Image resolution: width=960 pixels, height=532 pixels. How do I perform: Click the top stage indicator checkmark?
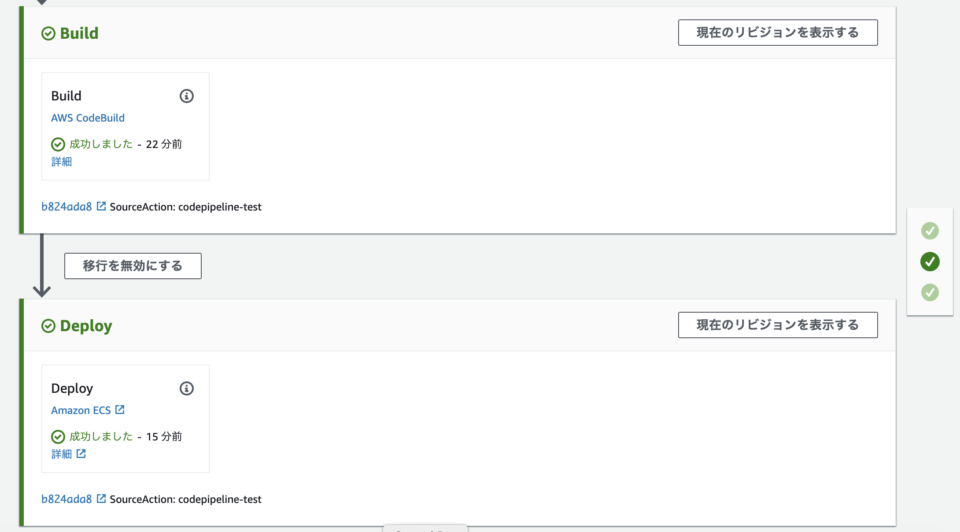[930, 231]
